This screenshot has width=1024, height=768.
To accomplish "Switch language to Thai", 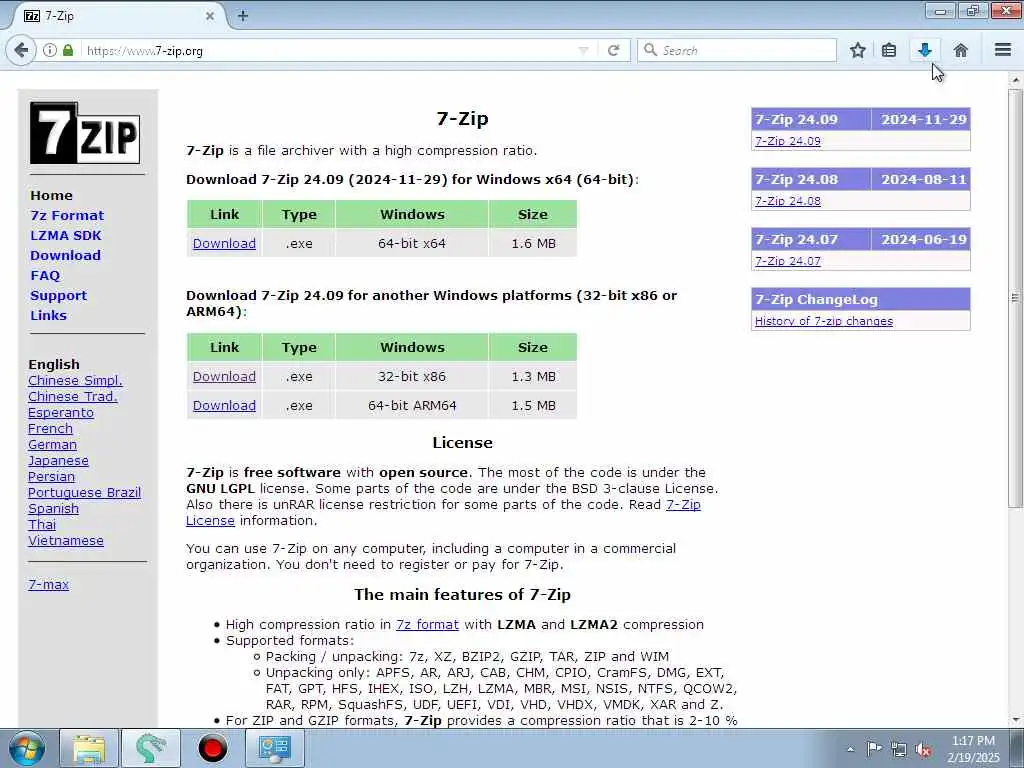I will [42, 524].
